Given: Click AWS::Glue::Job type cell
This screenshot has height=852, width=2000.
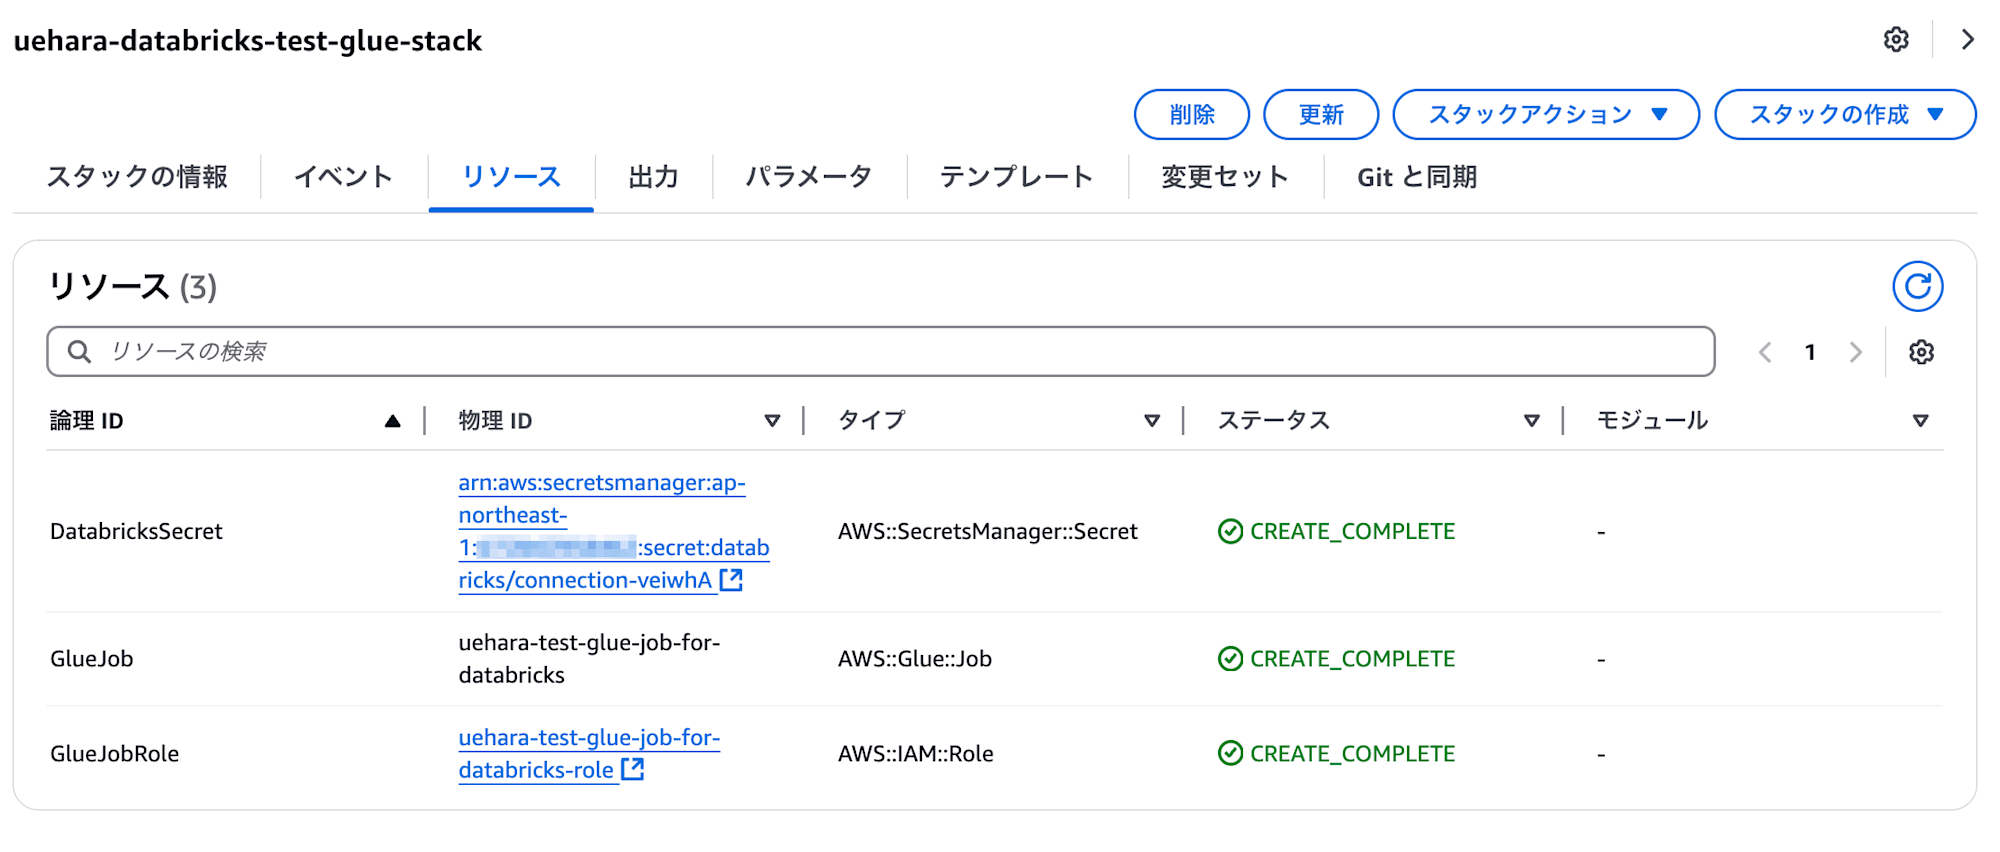Looking at the screenshot, I should 914,658.
